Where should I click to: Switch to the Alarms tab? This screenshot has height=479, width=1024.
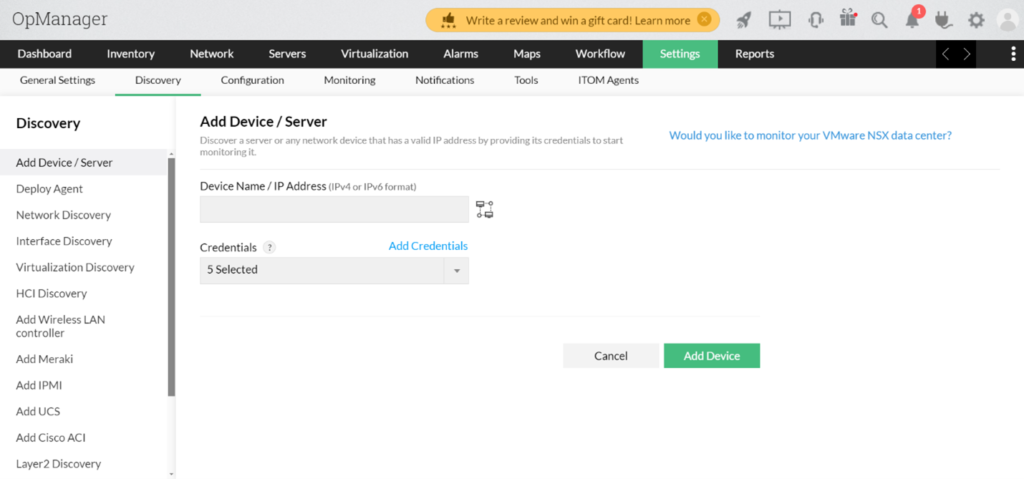460,54
